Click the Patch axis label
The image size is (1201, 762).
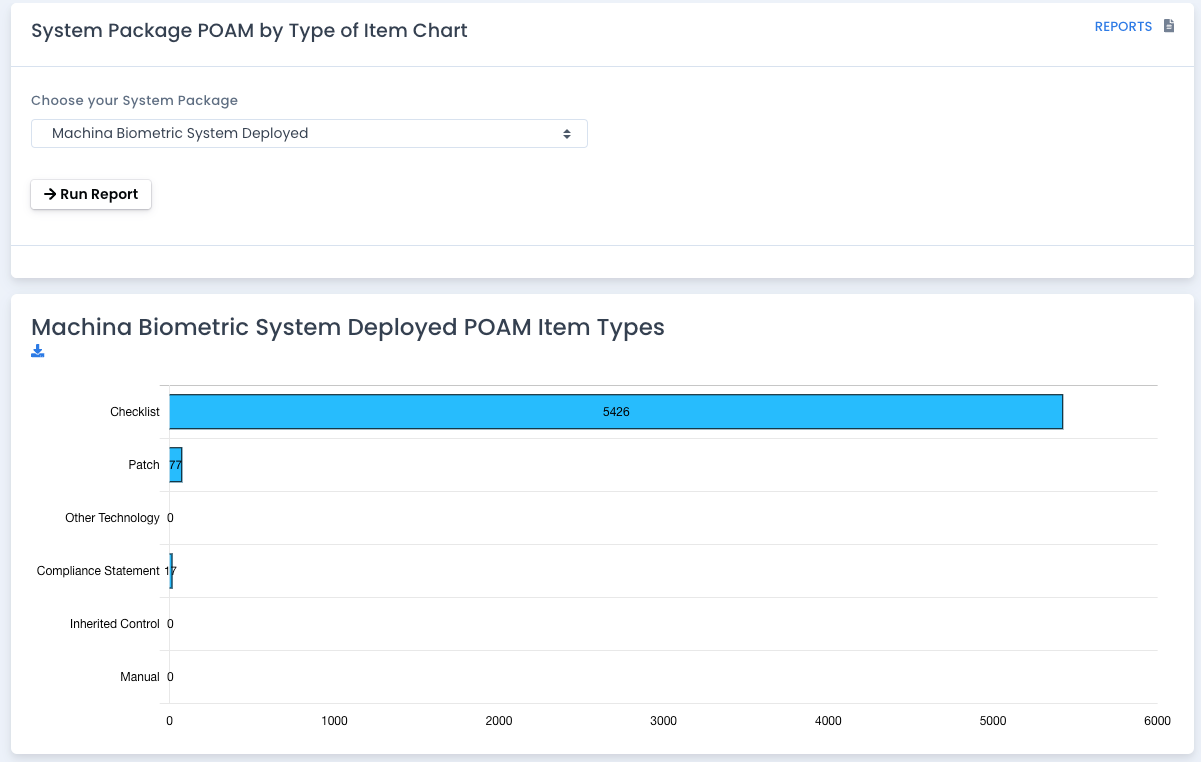point(144,465)
